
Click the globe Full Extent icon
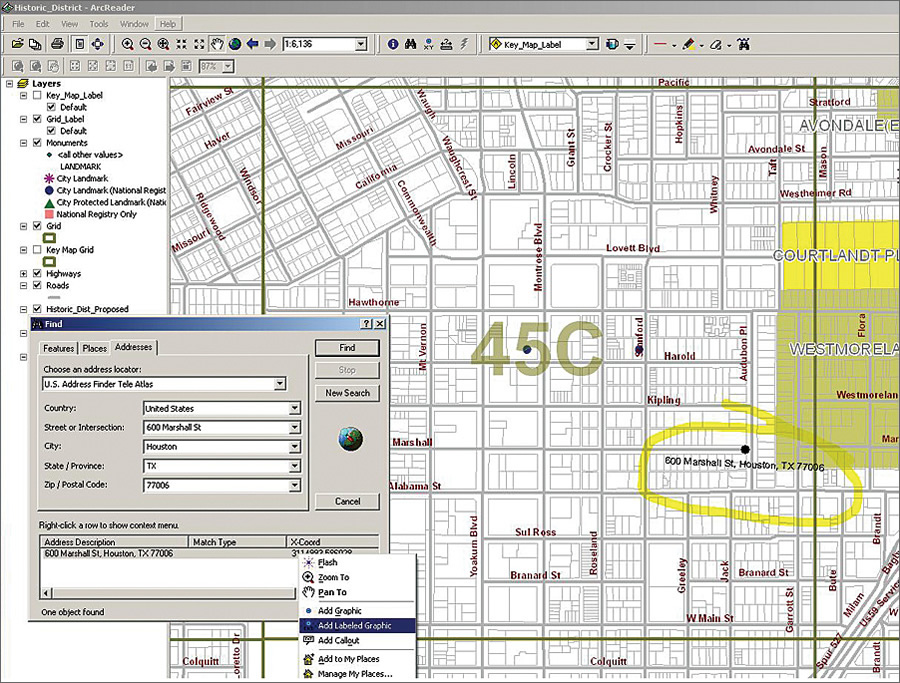coord(235,44)
